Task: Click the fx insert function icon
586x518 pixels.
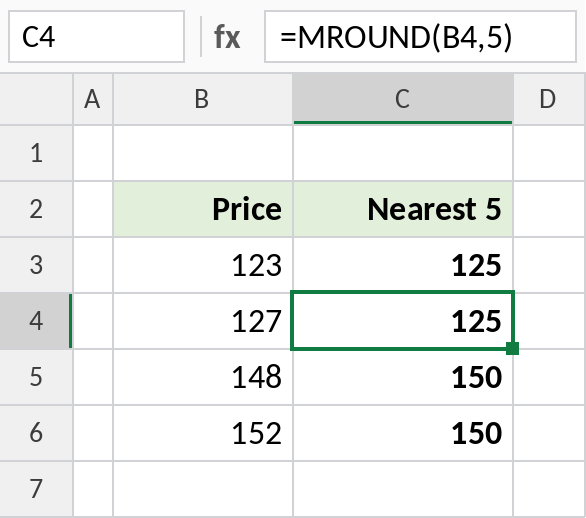Action: point(227,37)
